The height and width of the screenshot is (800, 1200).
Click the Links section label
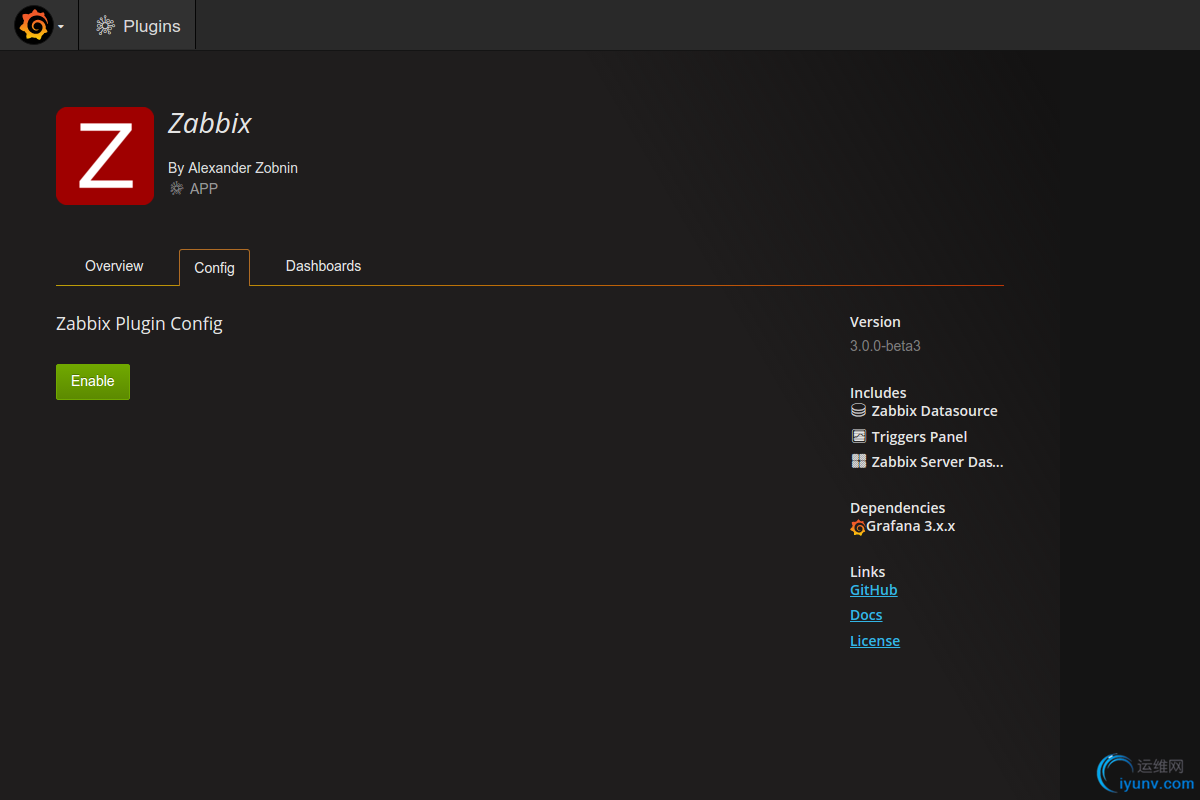[867, 572]
